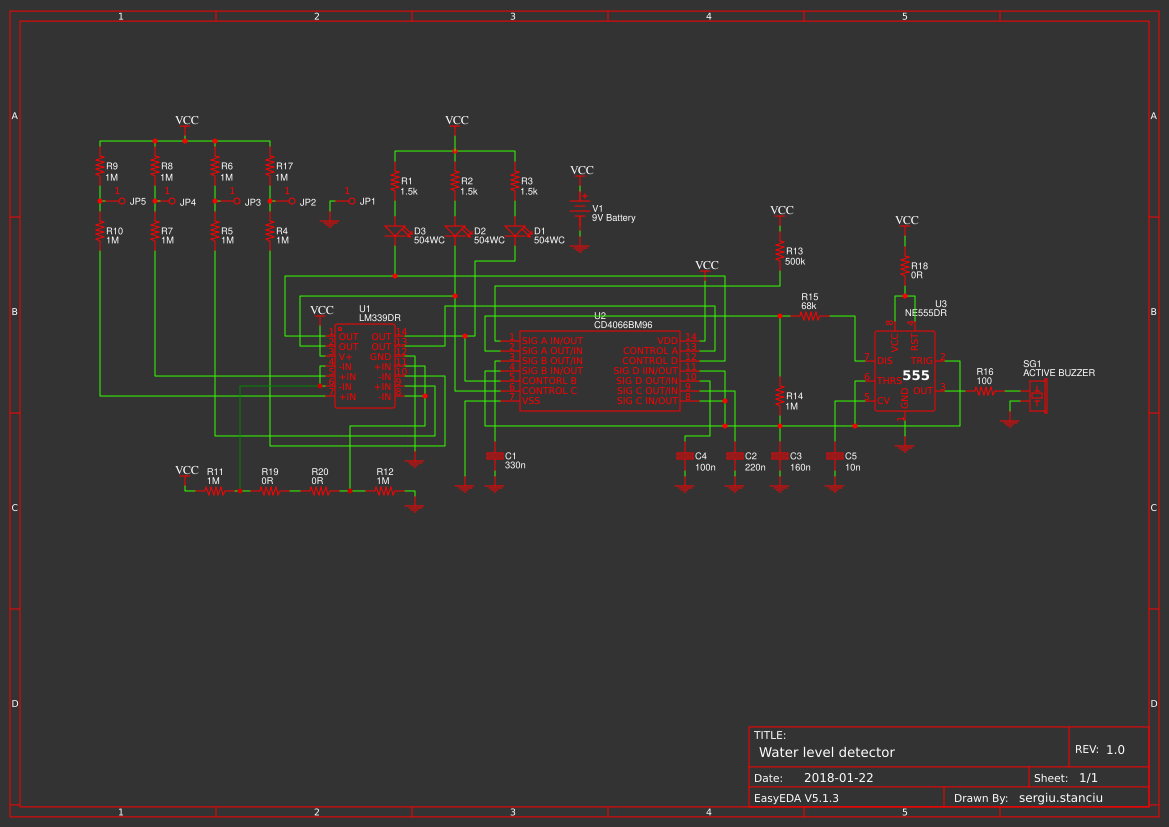Select the V1 battery symbol
The image size is (1169, 827).
click(580, 206)
